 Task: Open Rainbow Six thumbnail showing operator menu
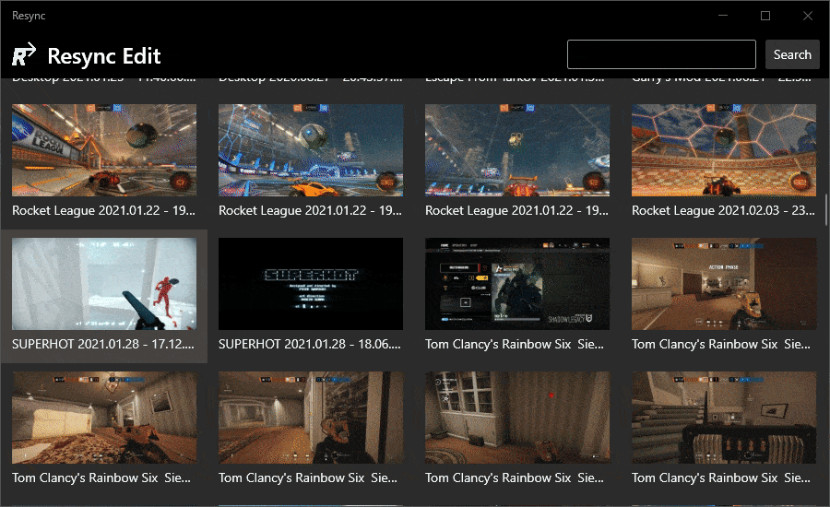pos(517,284)
